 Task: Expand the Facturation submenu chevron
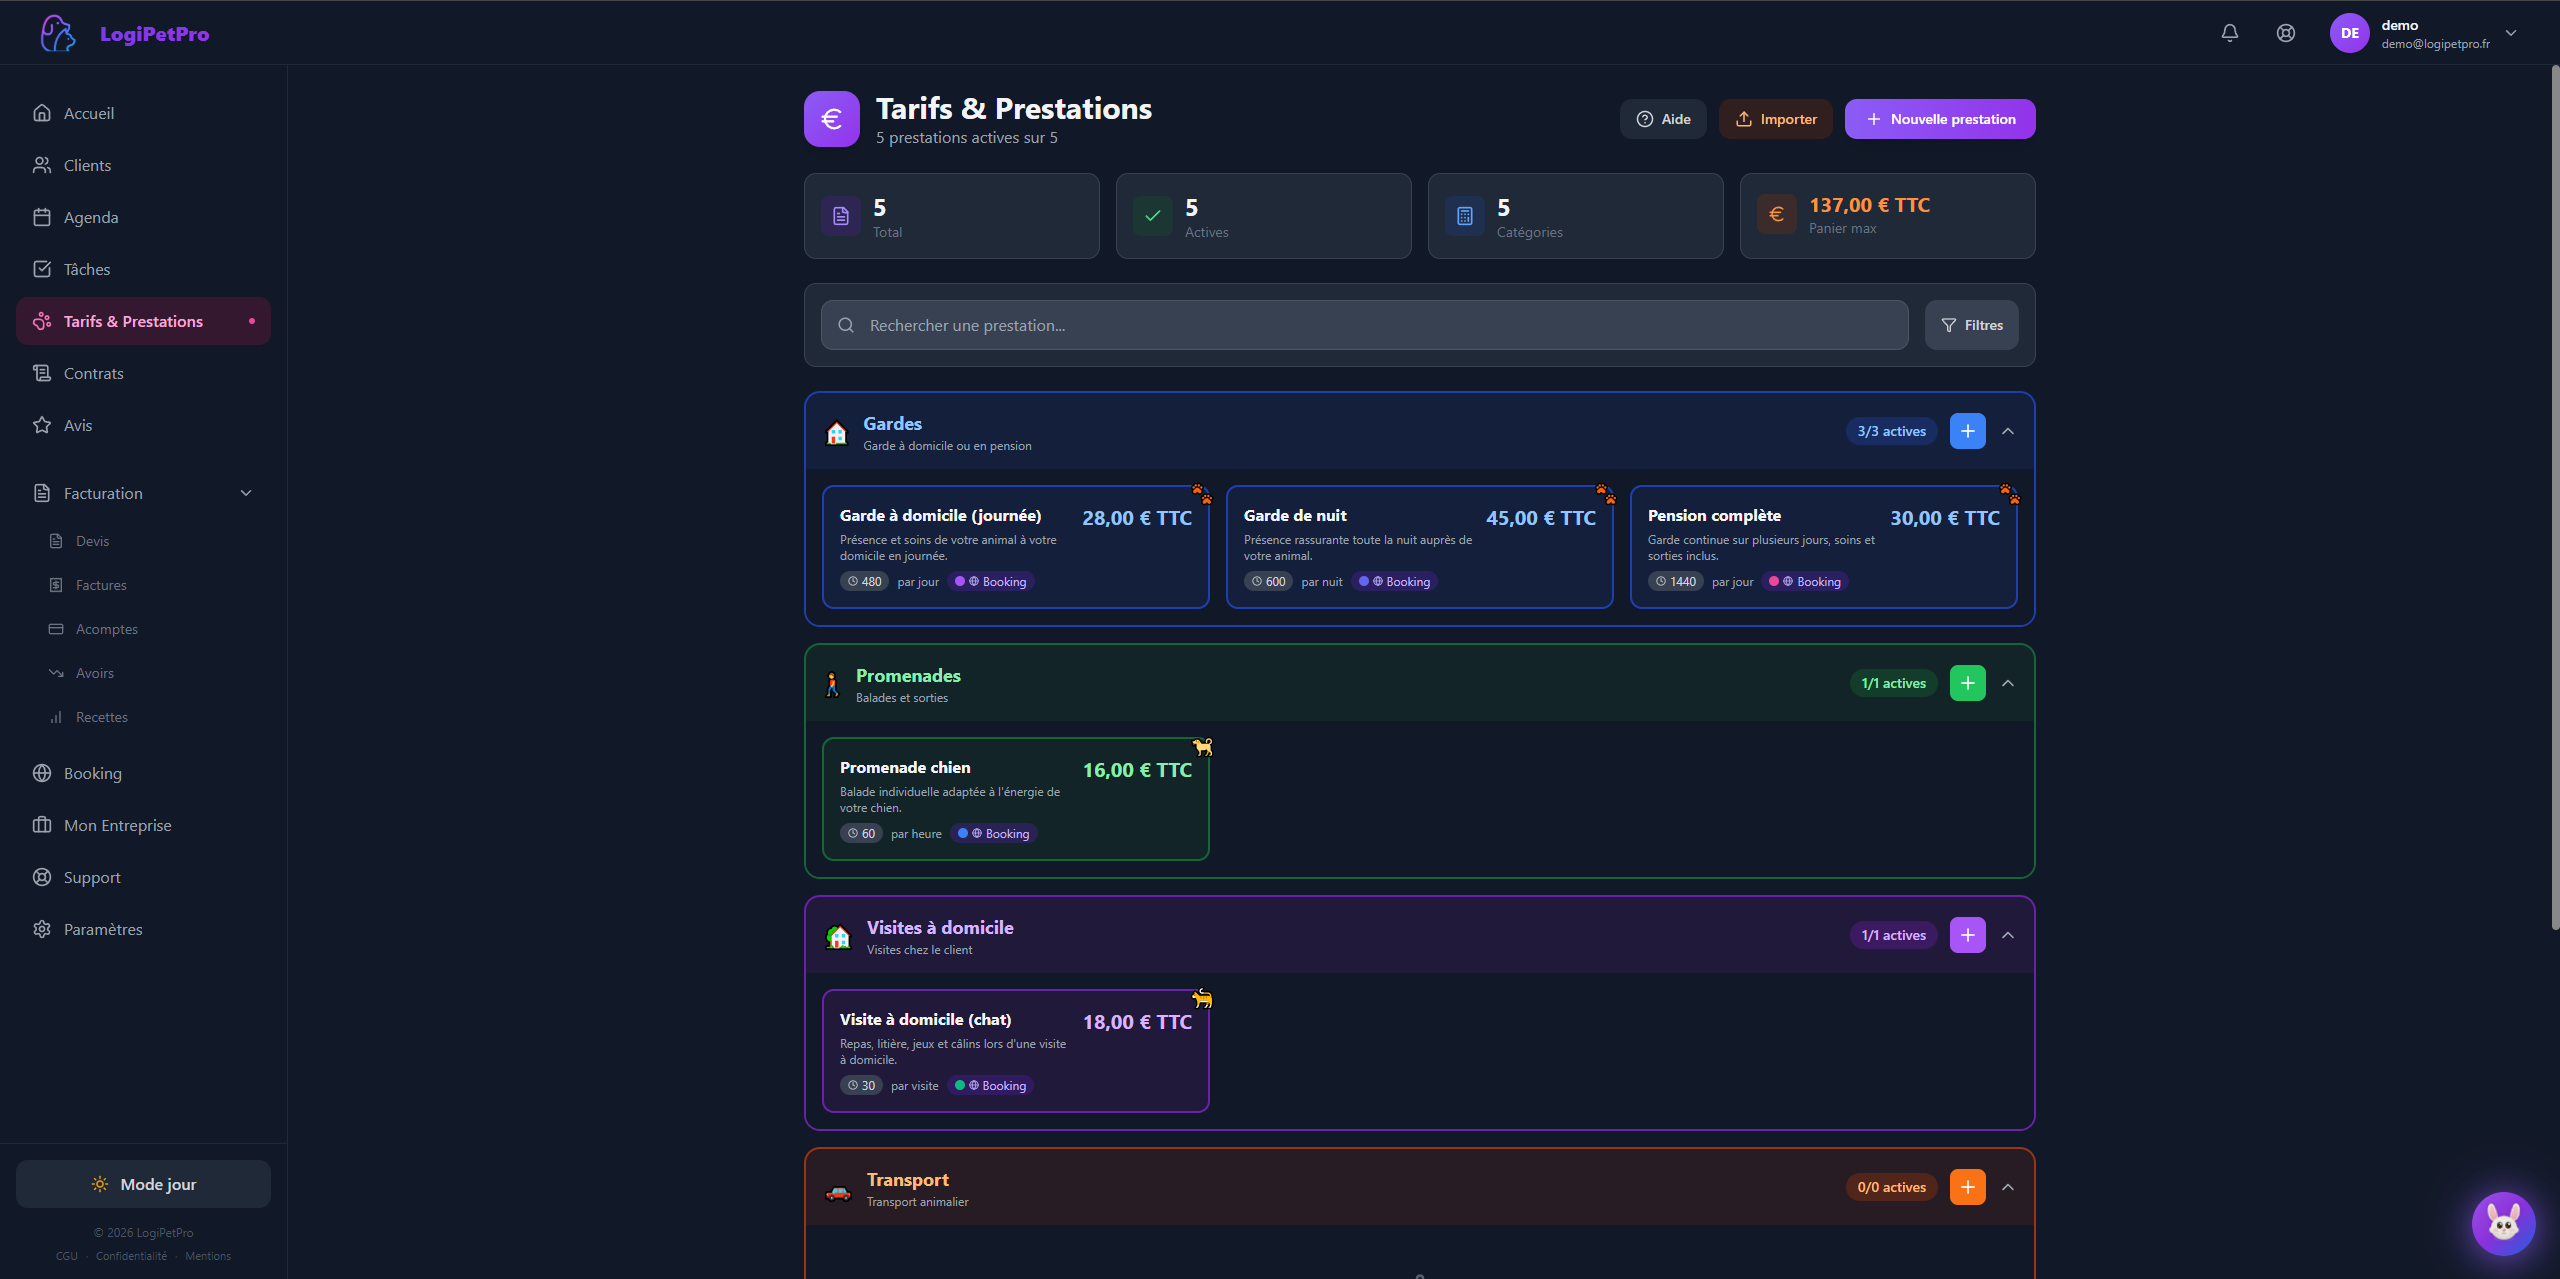point(246,493)
